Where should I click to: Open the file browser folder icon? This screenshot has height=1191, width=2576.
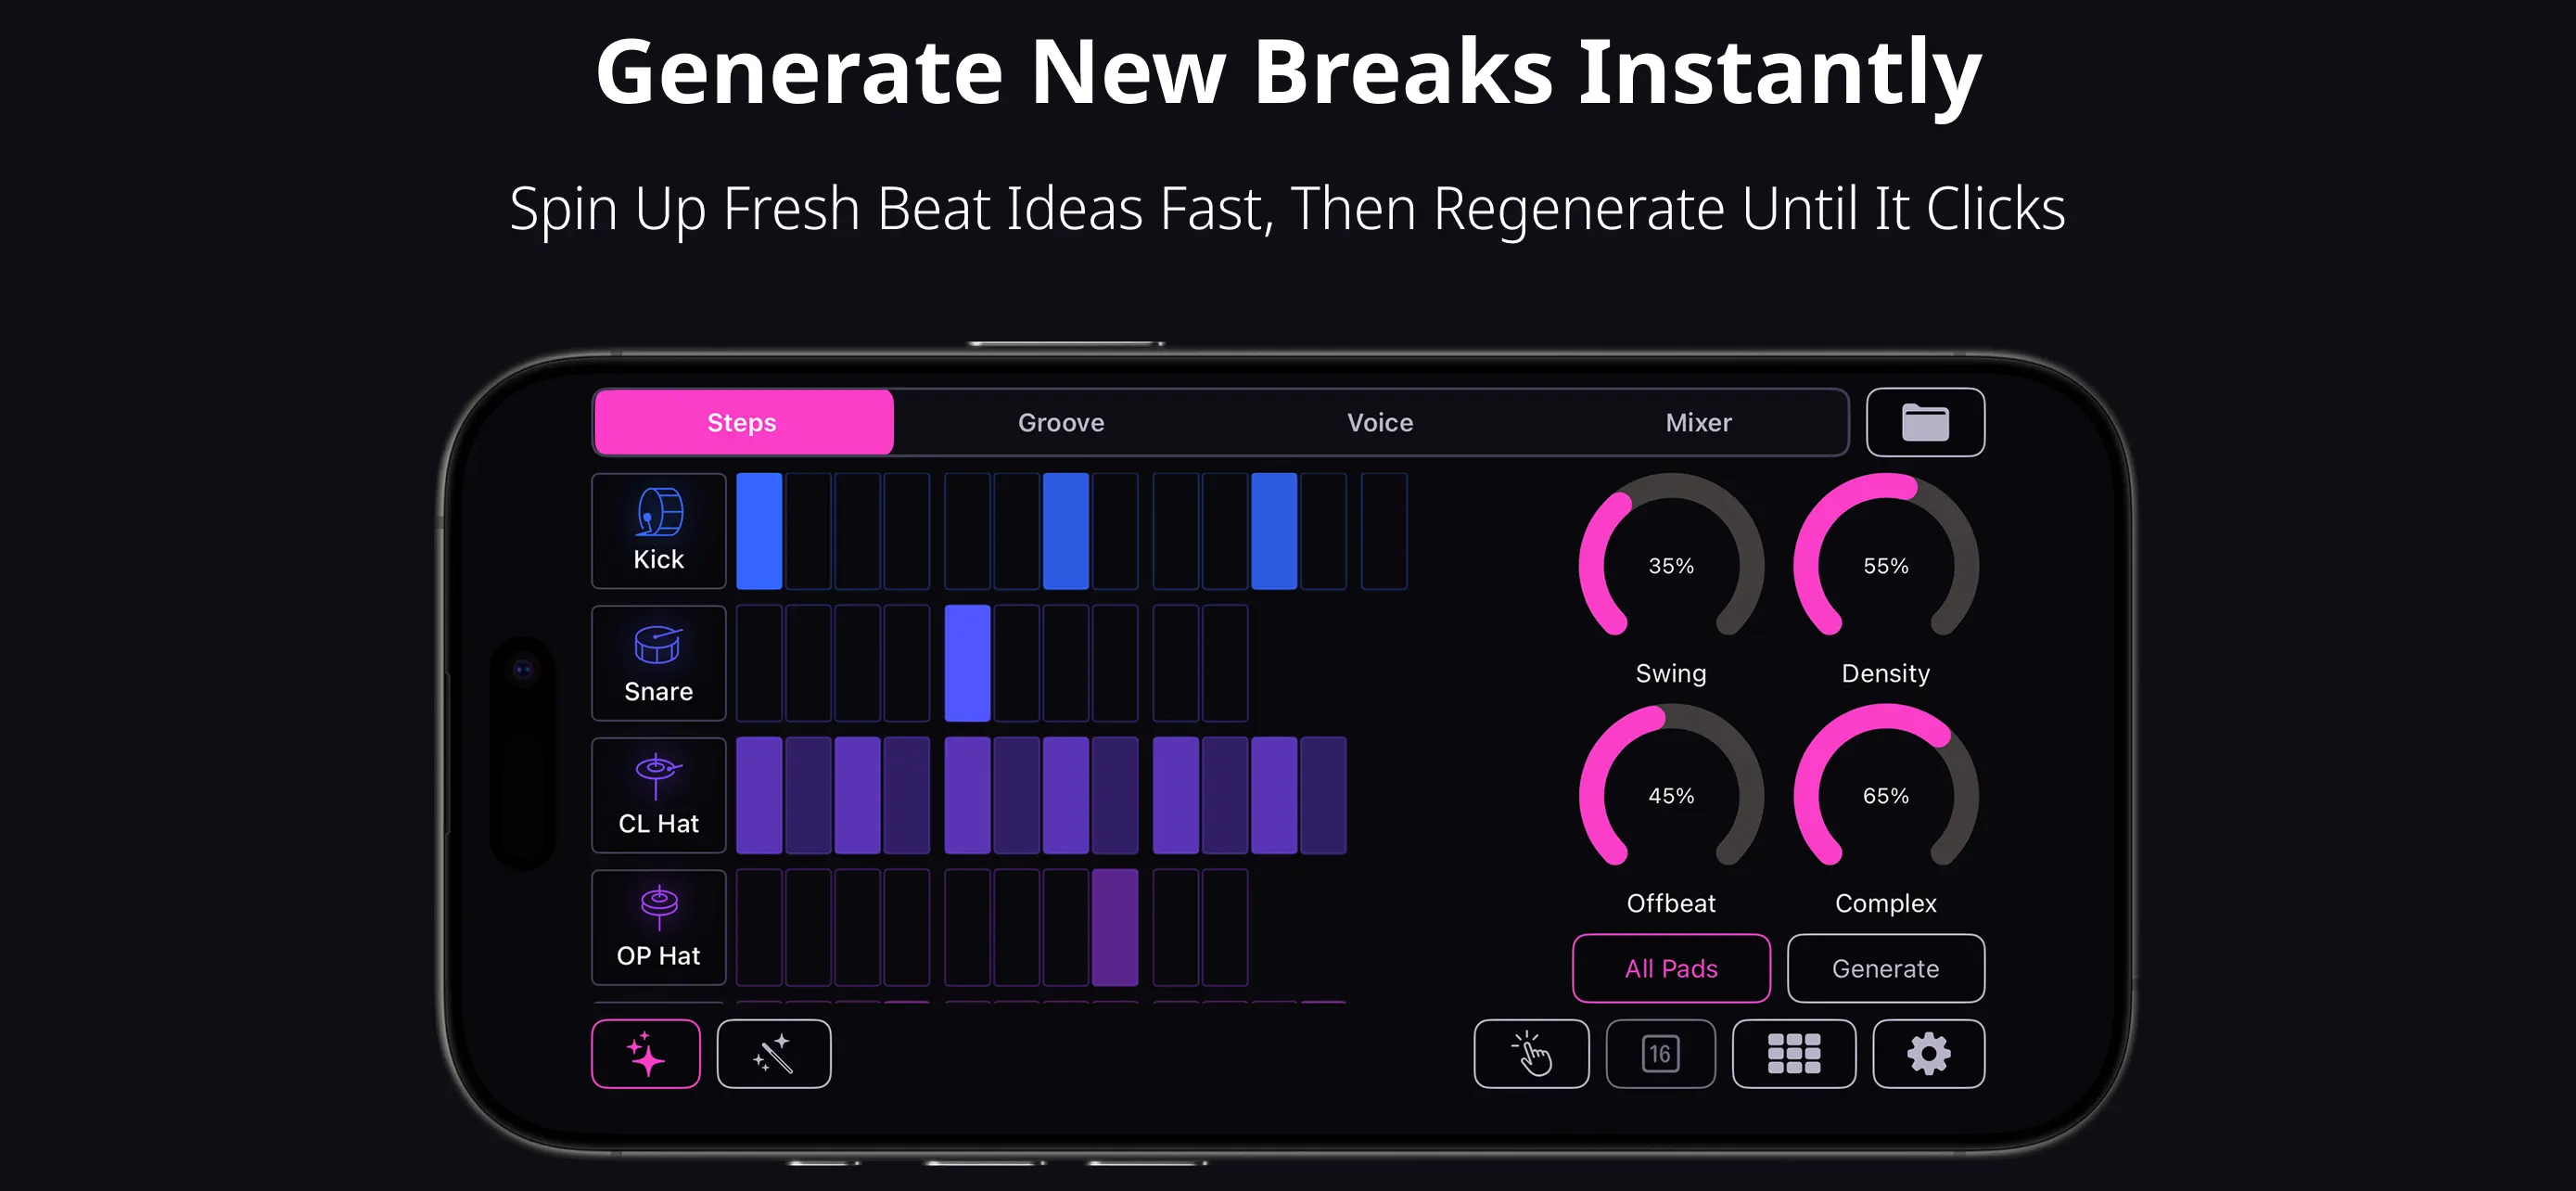point(1926,422)
